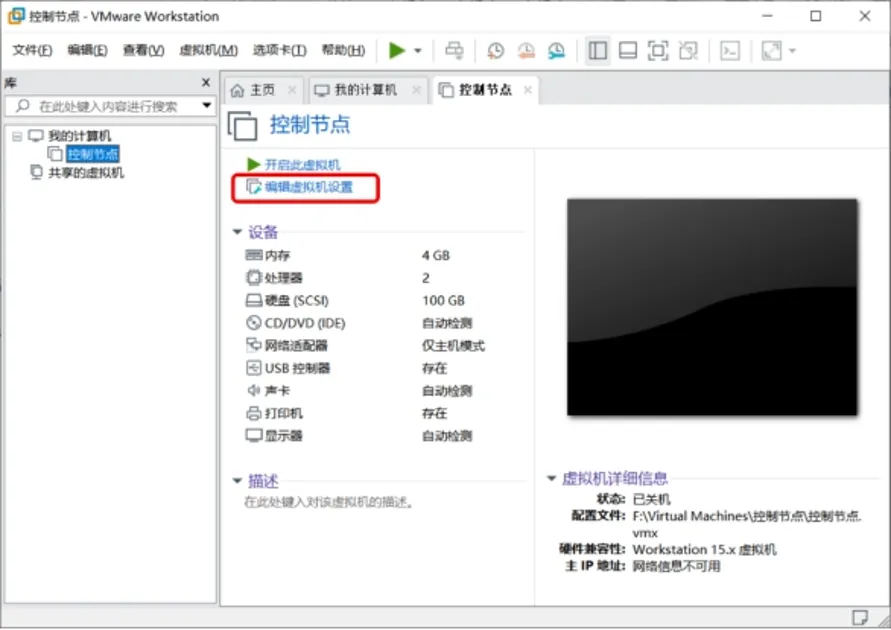Open the 虚拟机(M) menu
Image resolution: width=891 pixels, height=630 pixels.
(x=209, y=51)
